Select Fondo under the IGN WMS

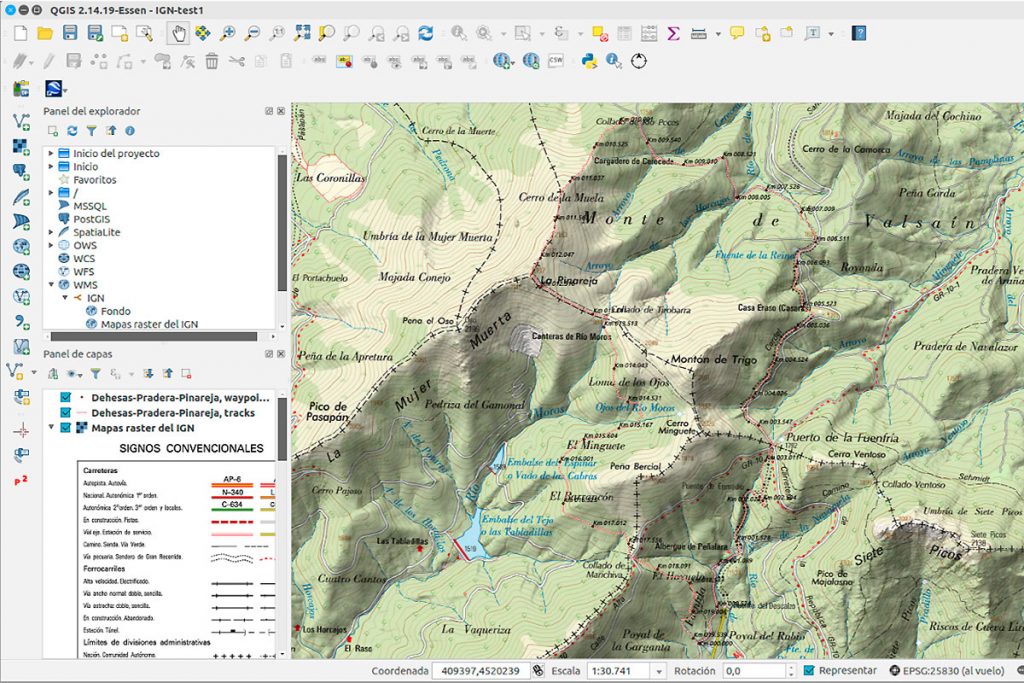115,311
